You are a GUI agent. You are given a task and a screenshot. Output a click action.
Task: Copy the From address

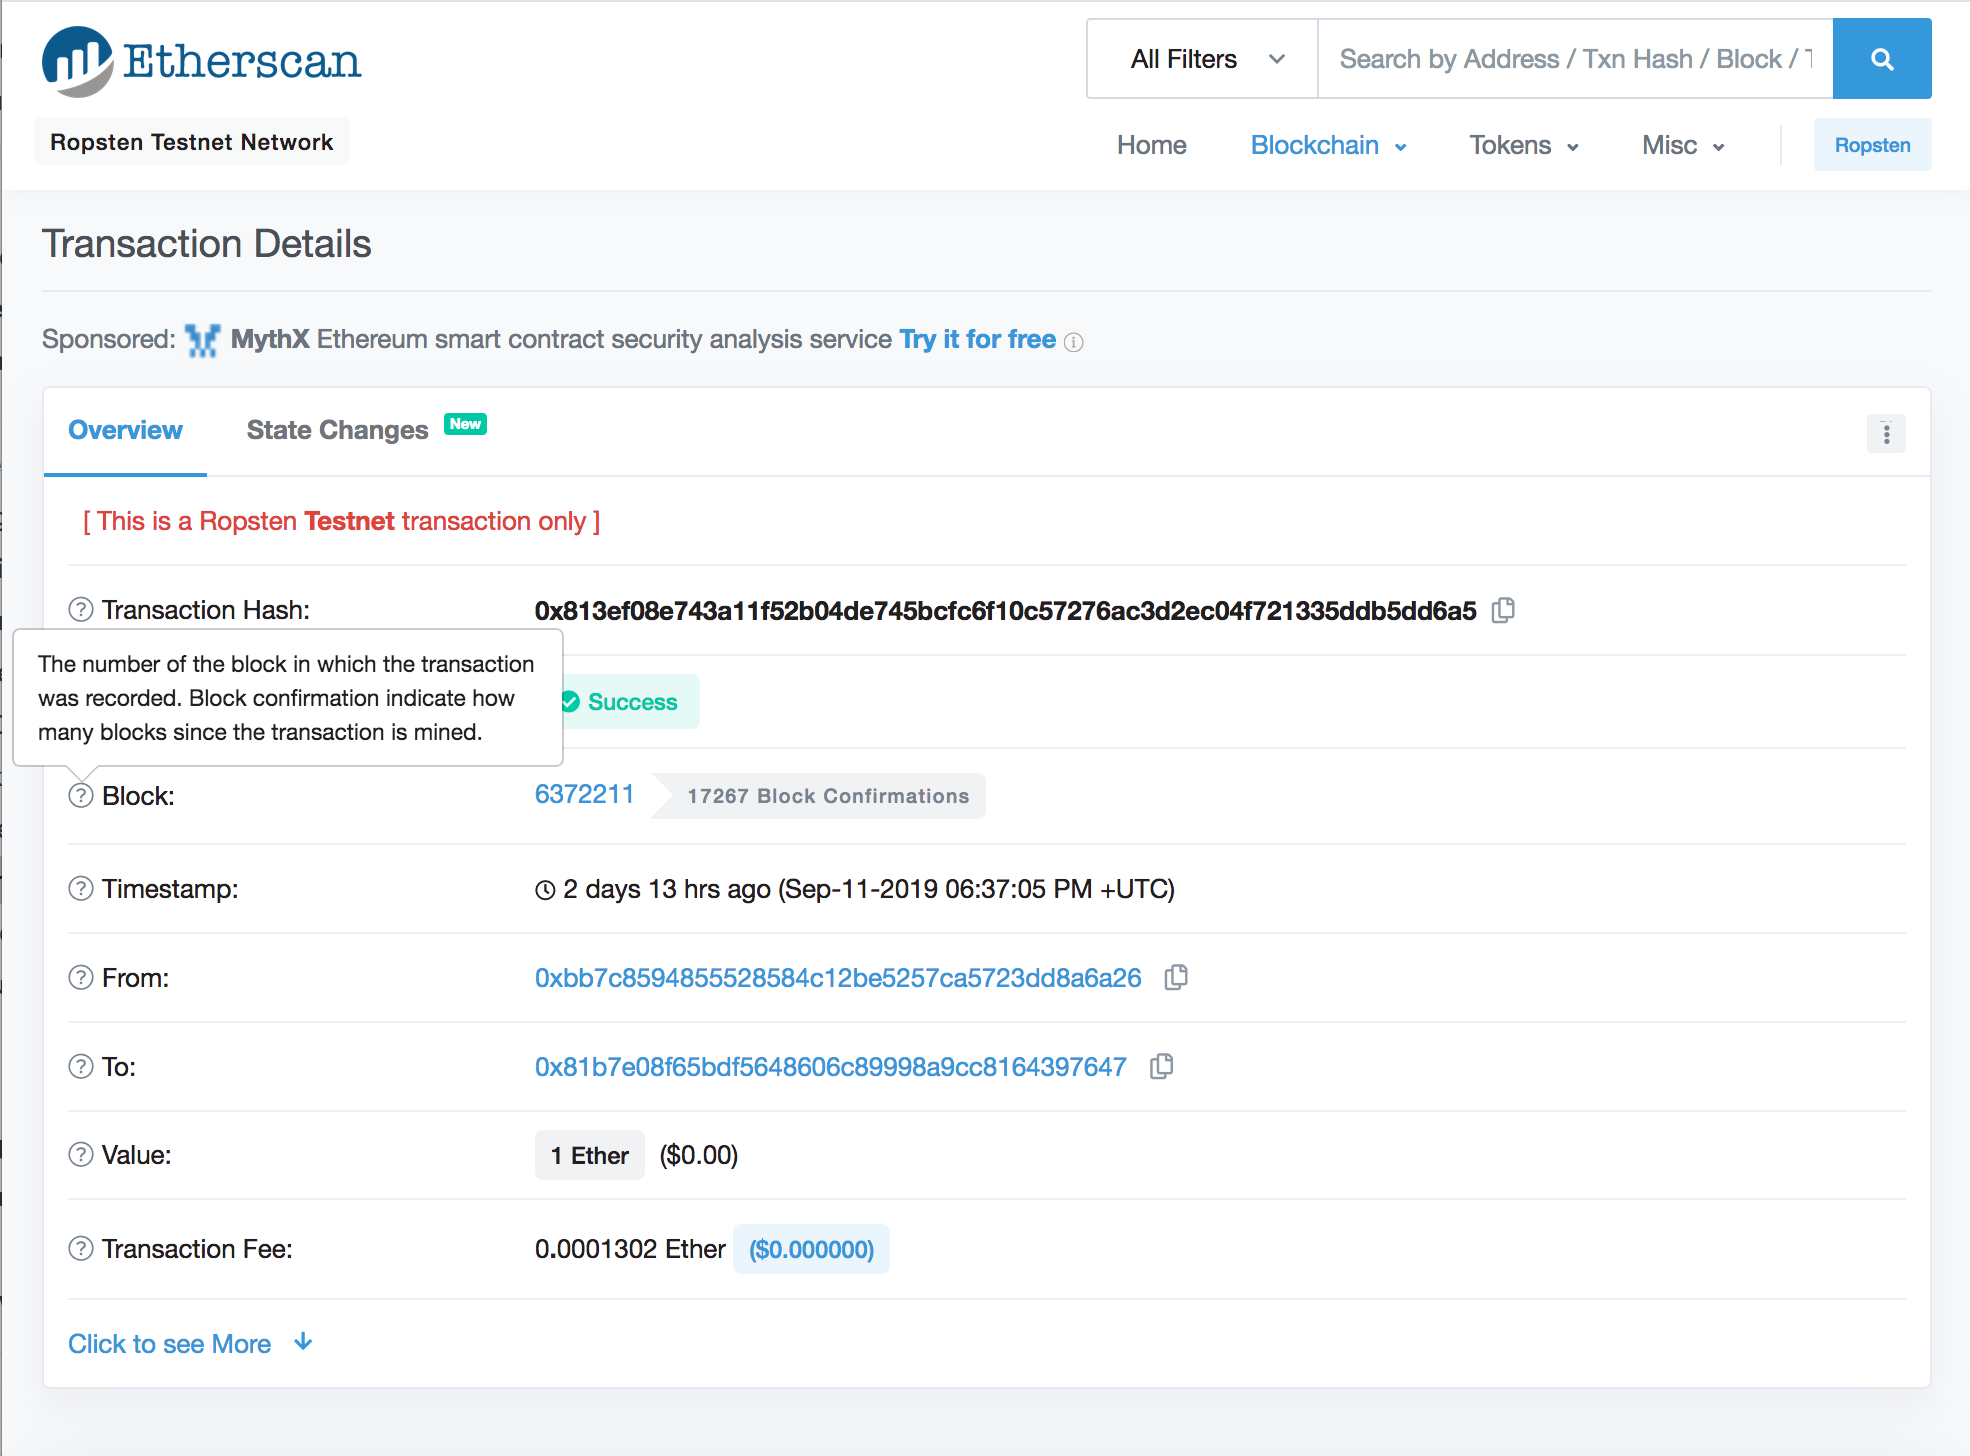(x=1176, y=977)
